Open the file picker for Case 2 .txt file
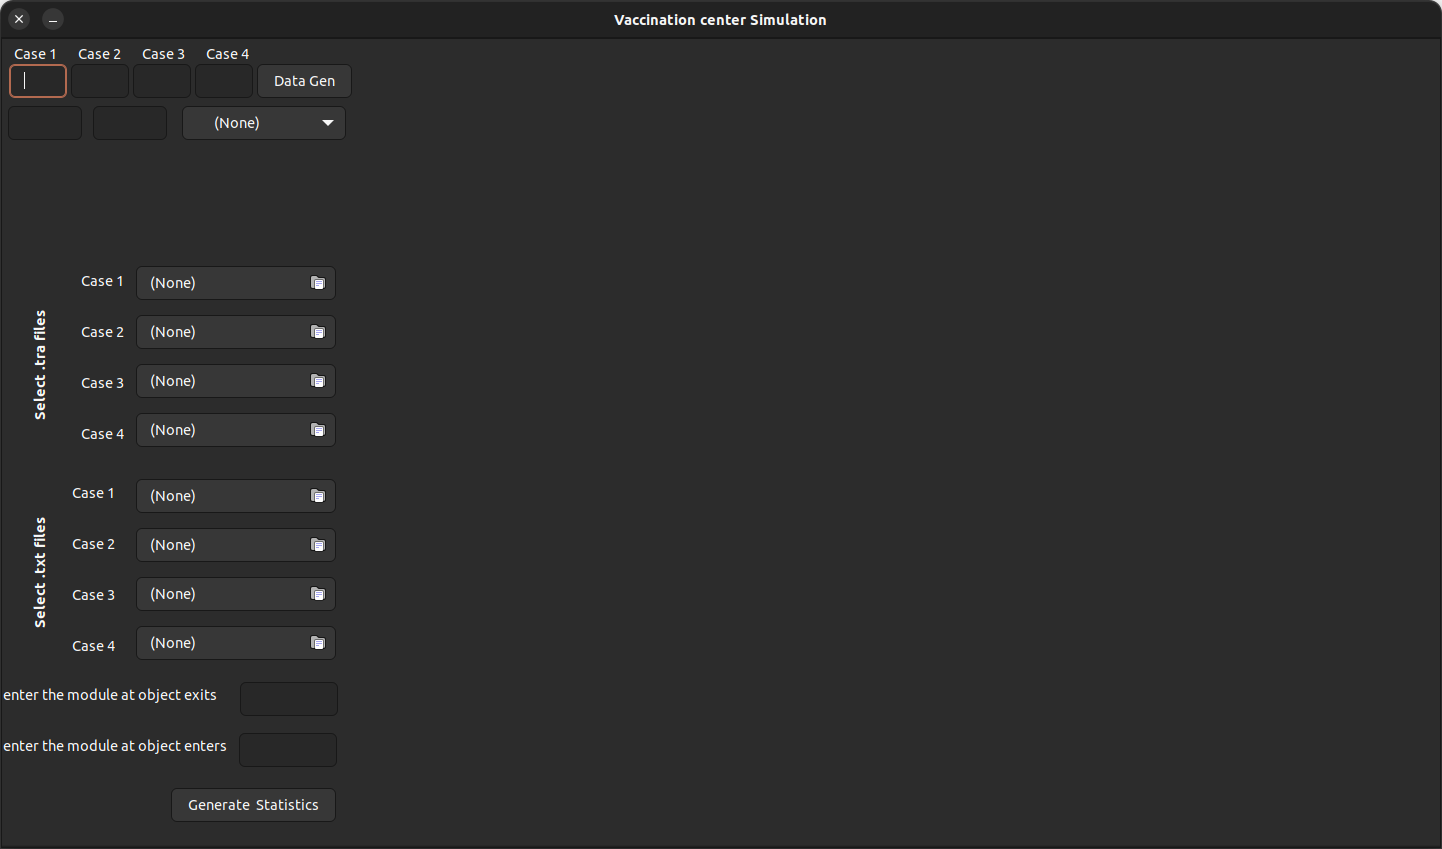1442x849 pixels. click(318, 544)
